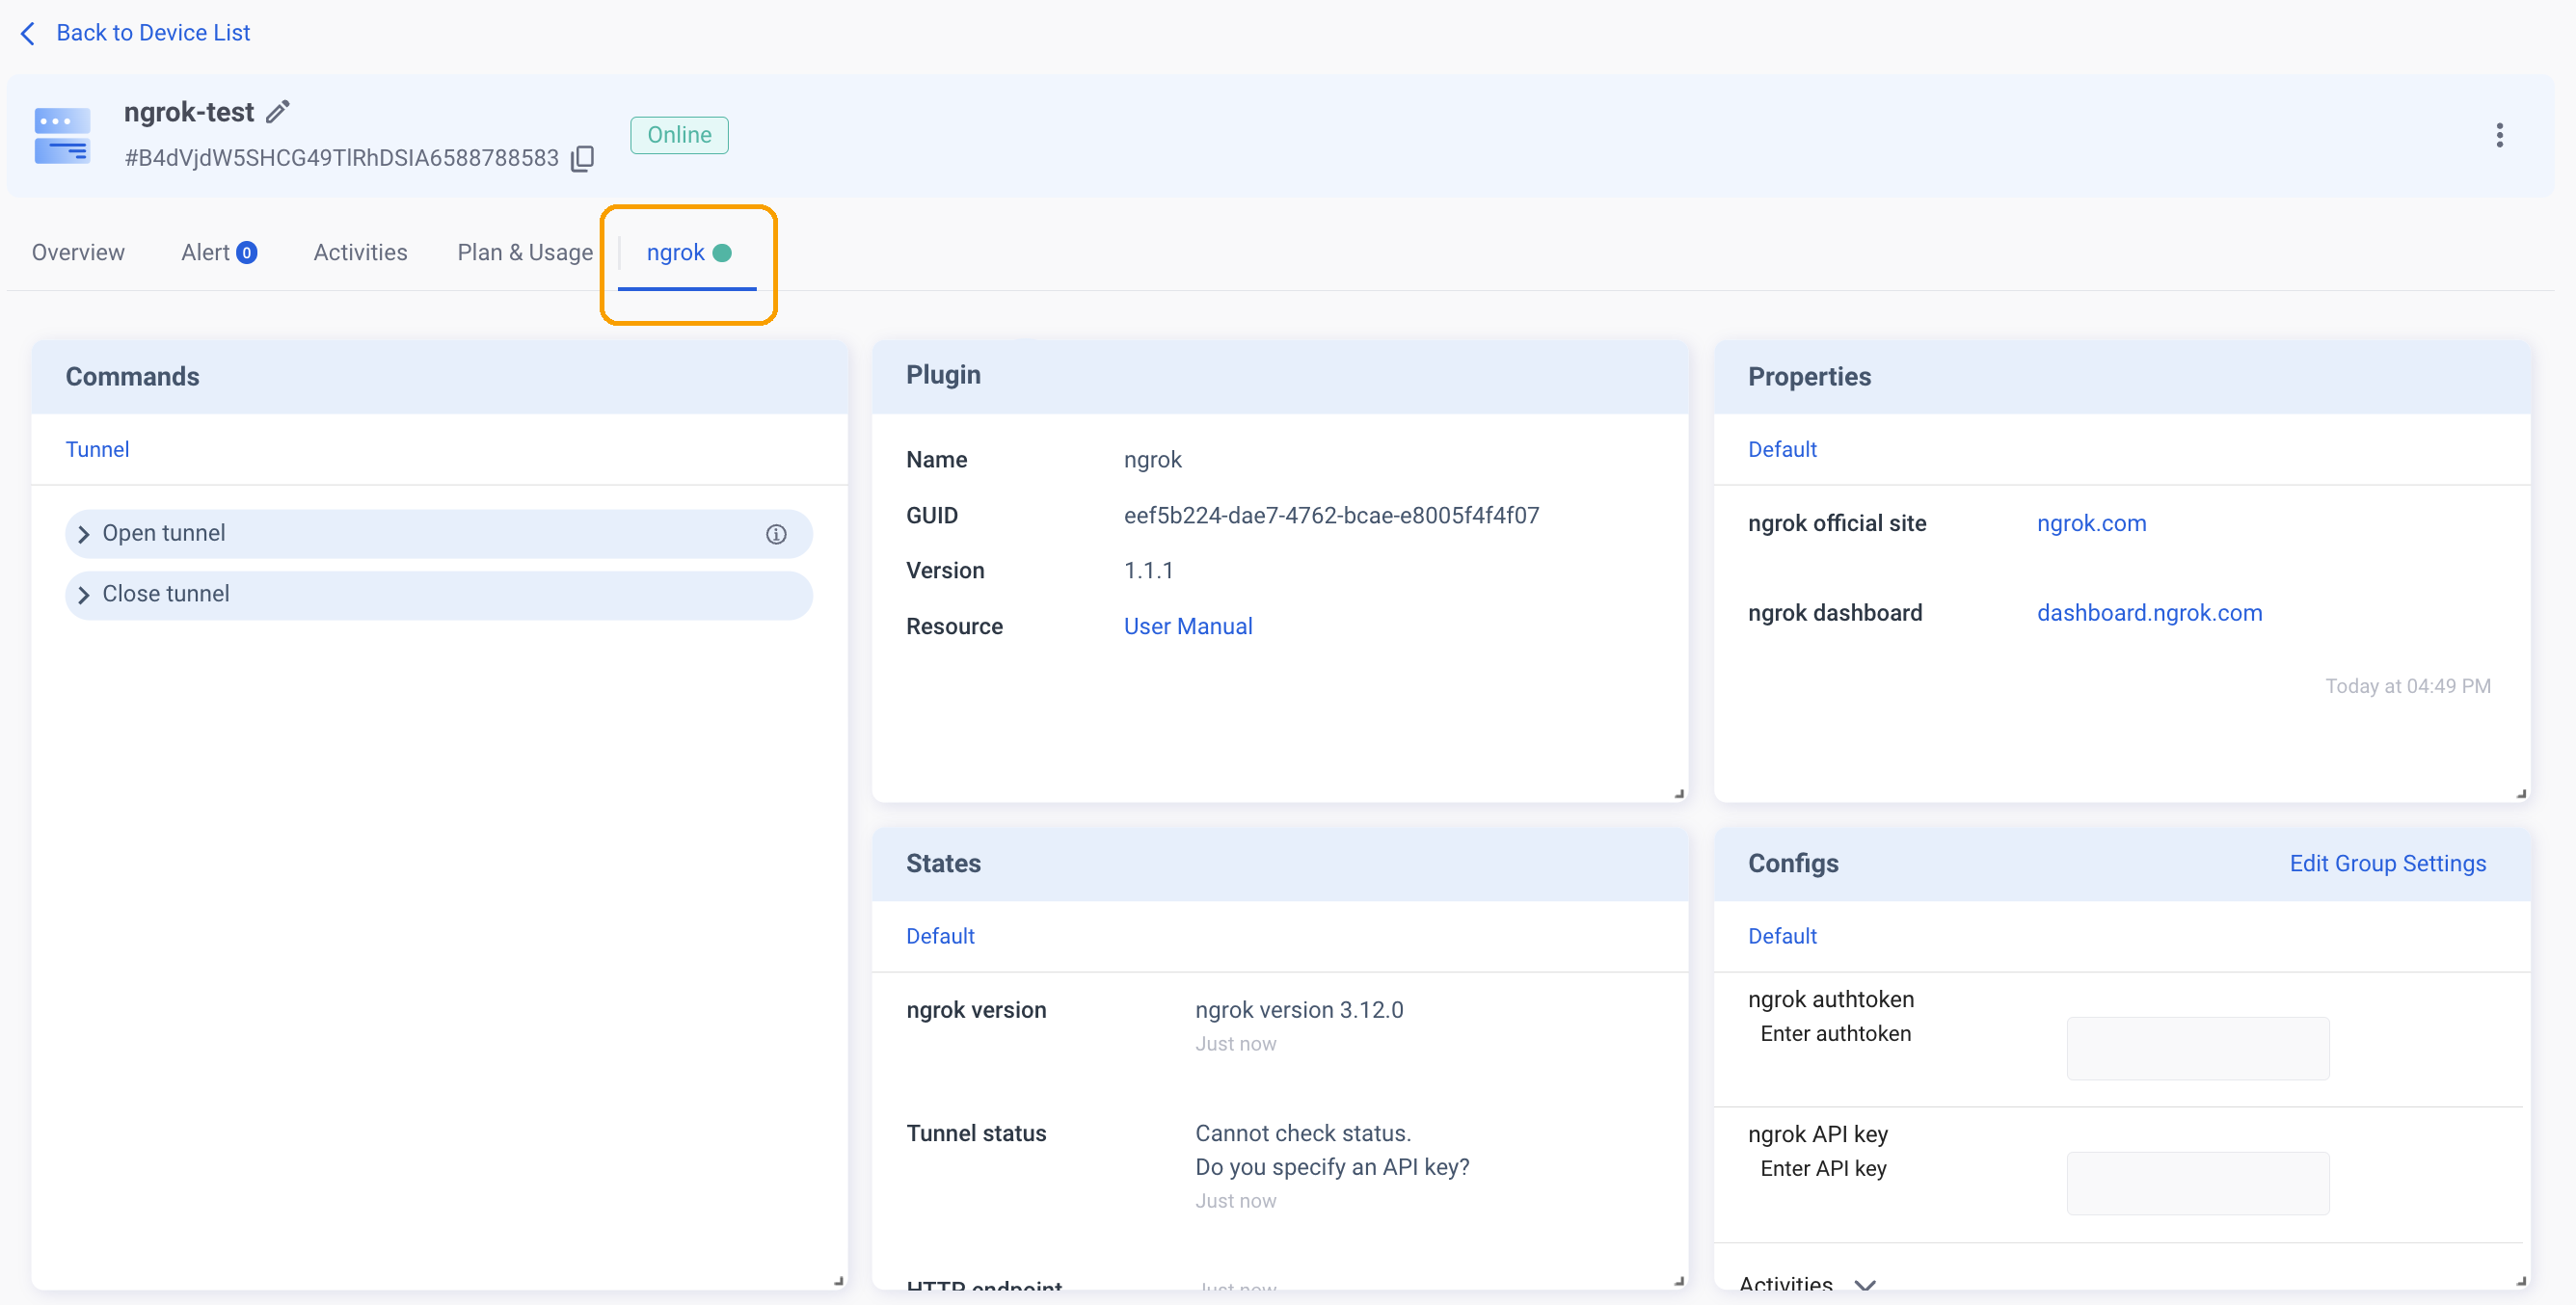Copy the device ID with copy icon
The height and width of the screenshot is (1305, 2576).
coord(582,158)
